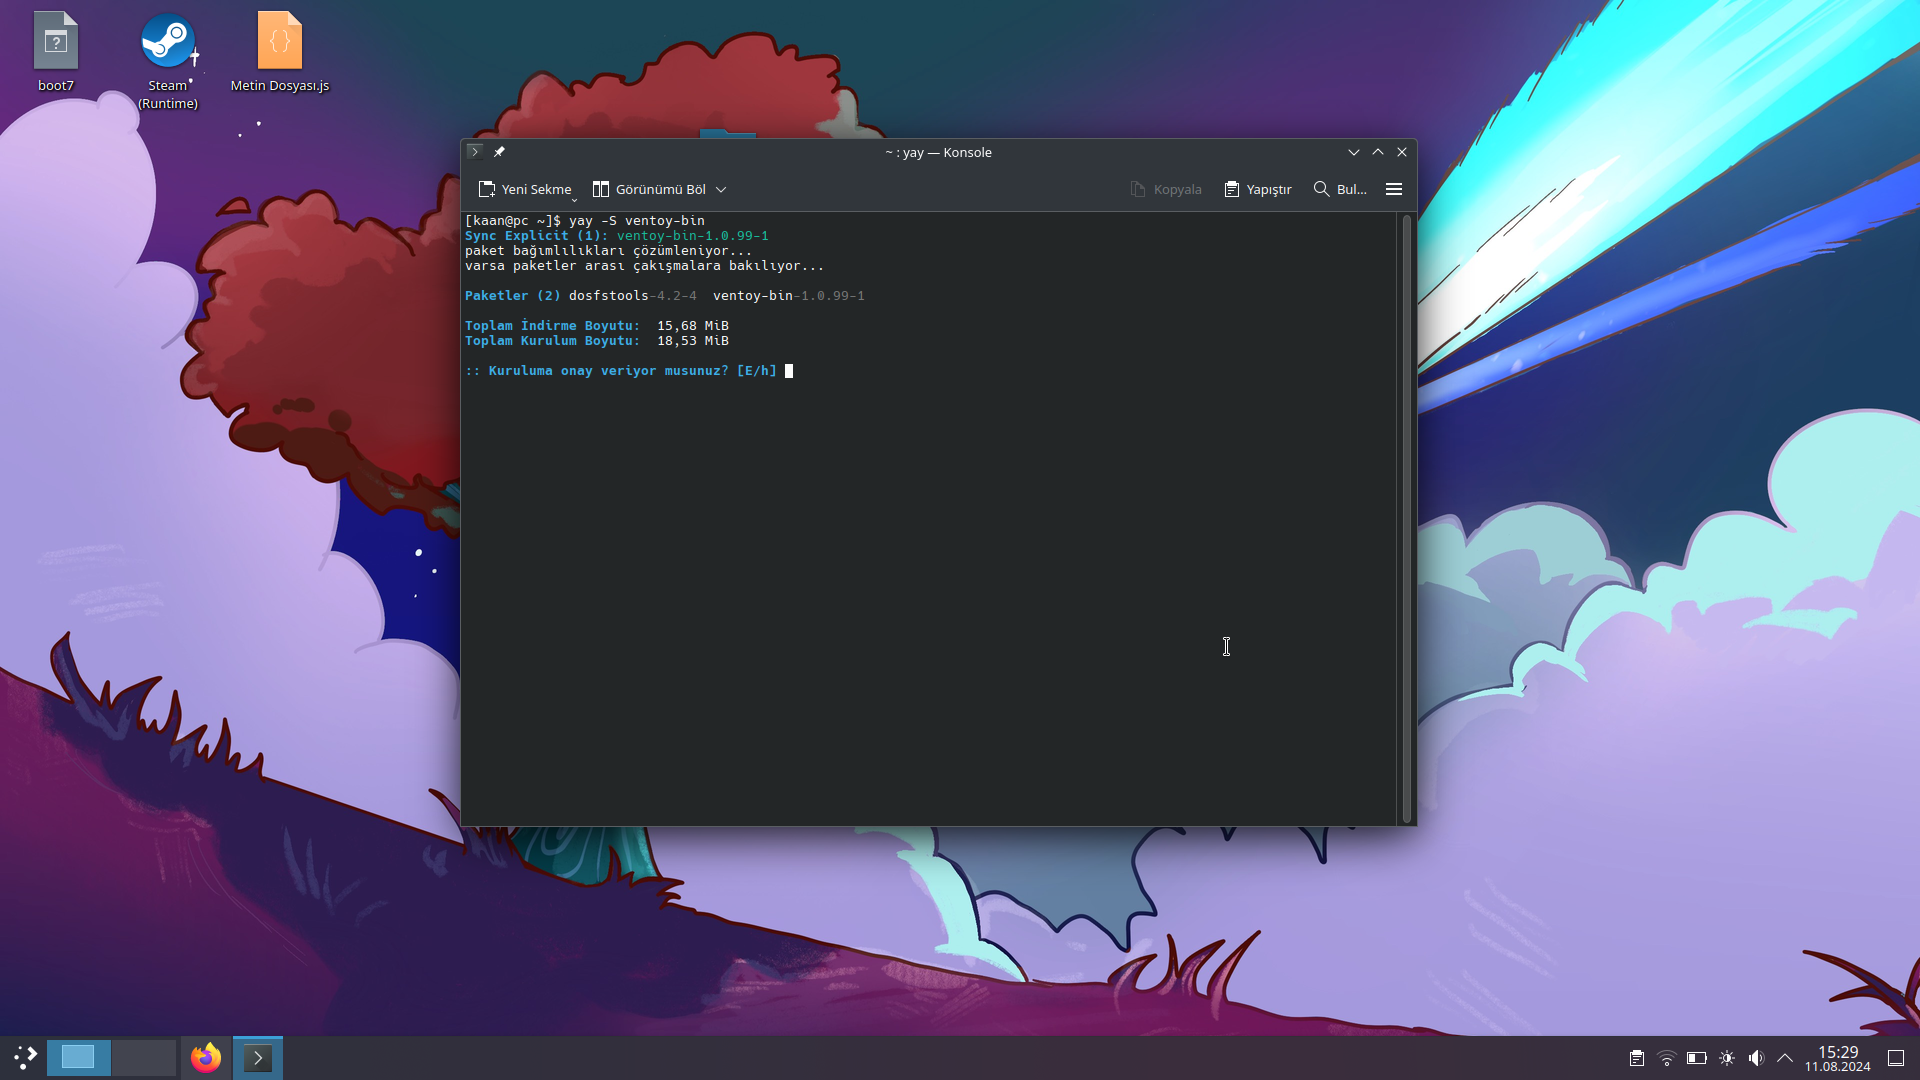
Task: Click the Konsole vertical scrollbar
Action: tap(1406, 518)
